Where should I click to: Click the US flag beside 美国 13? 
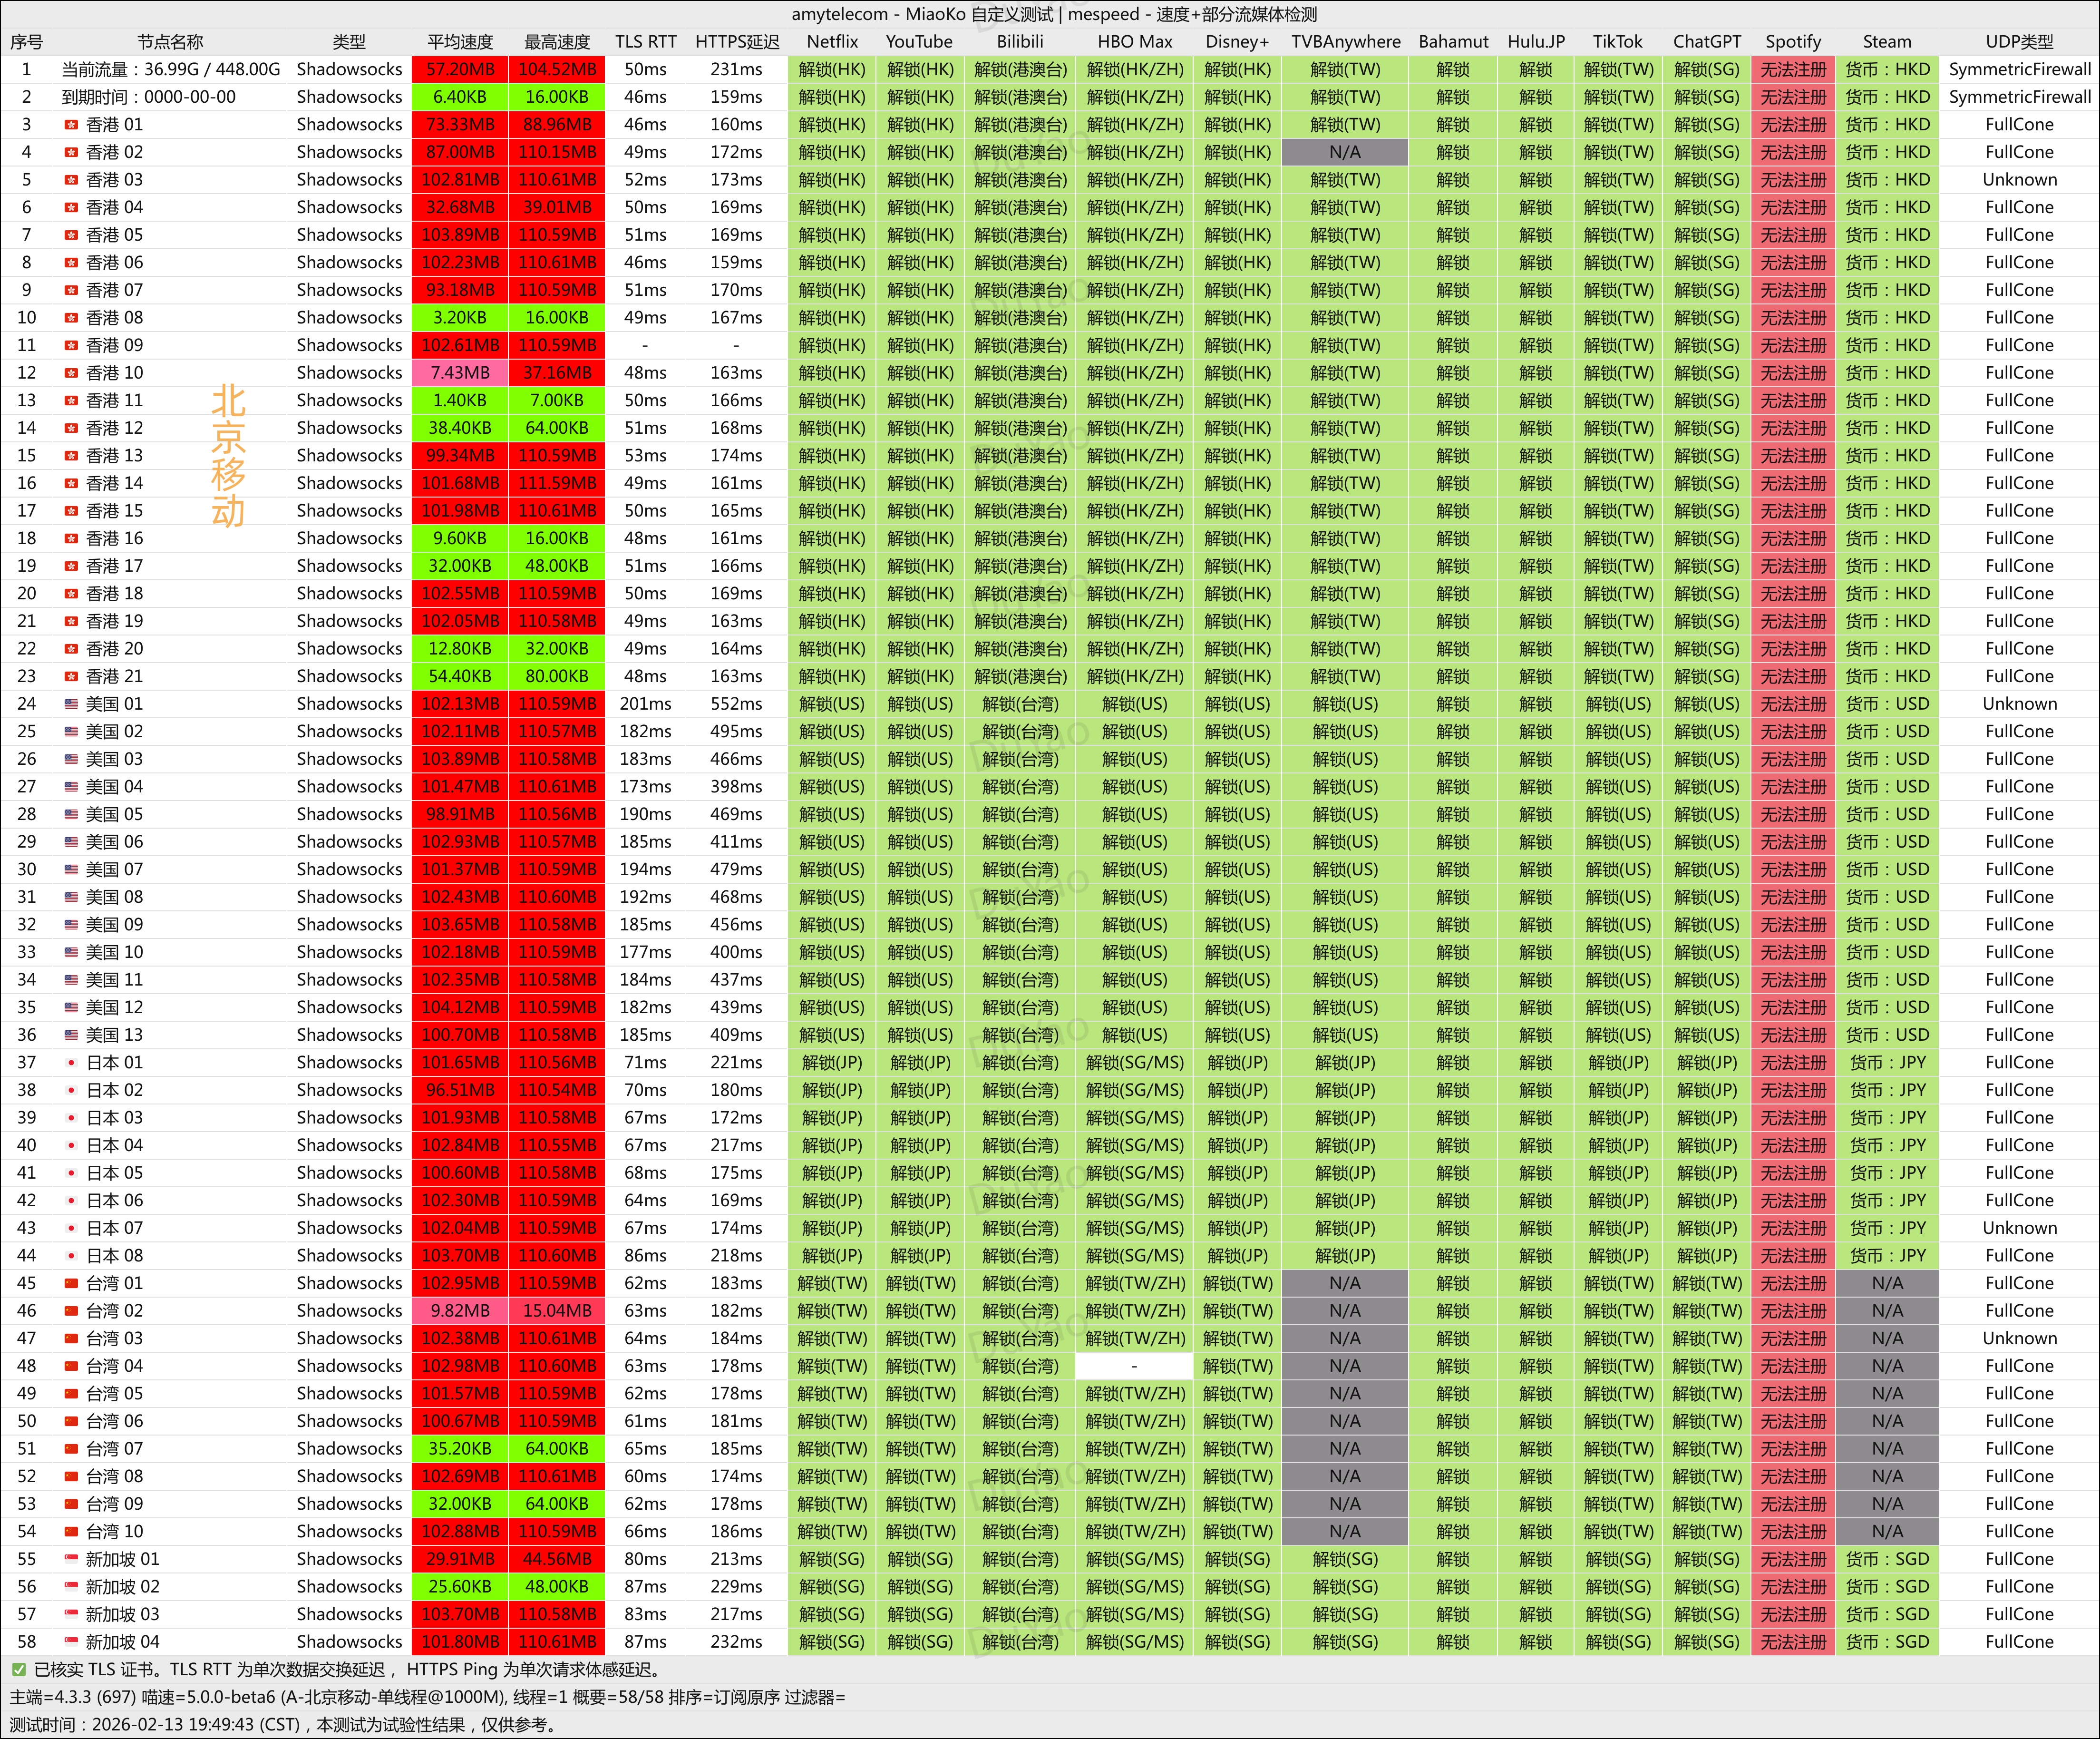[x=71, y=1035]
